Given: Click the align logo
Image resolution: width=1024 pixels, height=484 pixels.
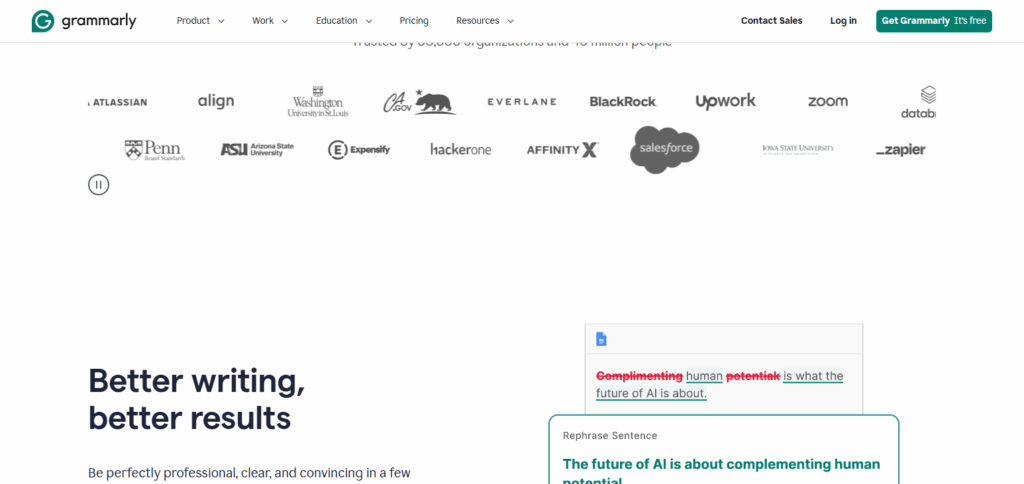Looking at the screenshot, I should [216, 101].
